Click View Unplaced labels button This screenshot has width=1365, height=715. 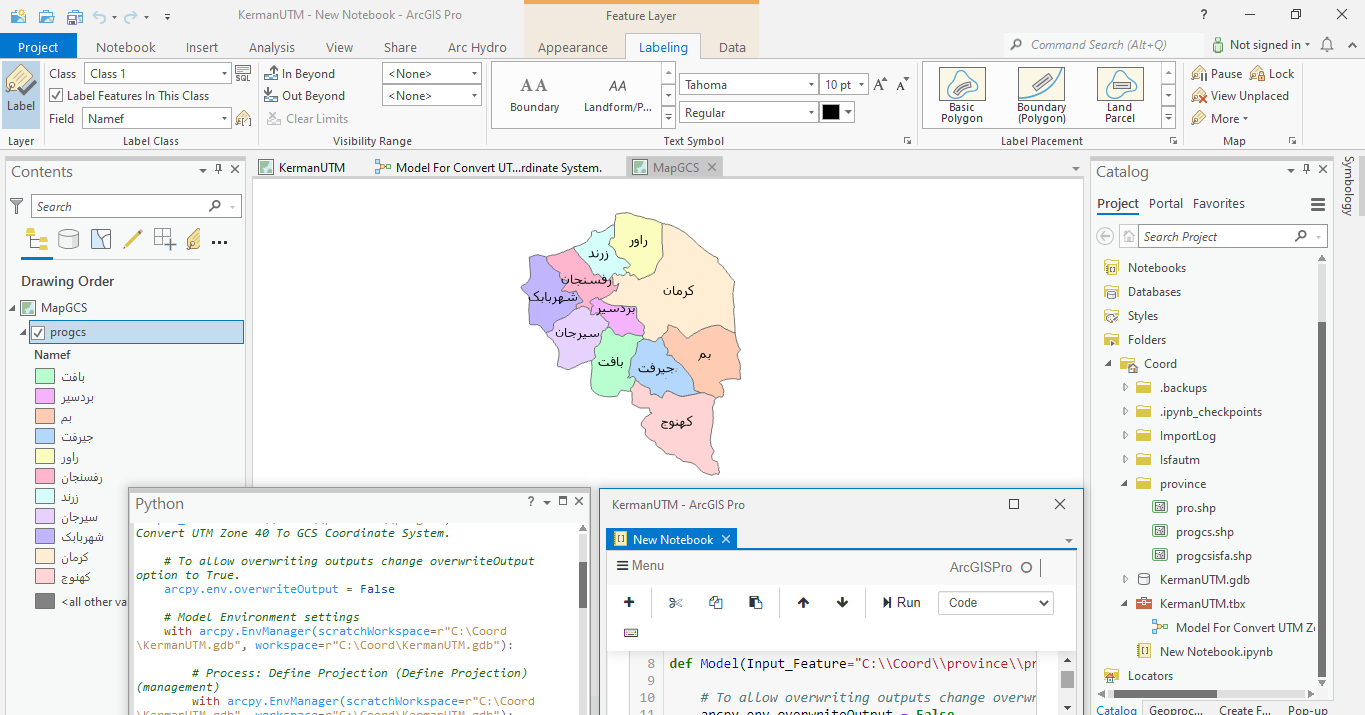(x=1240, y=96)
